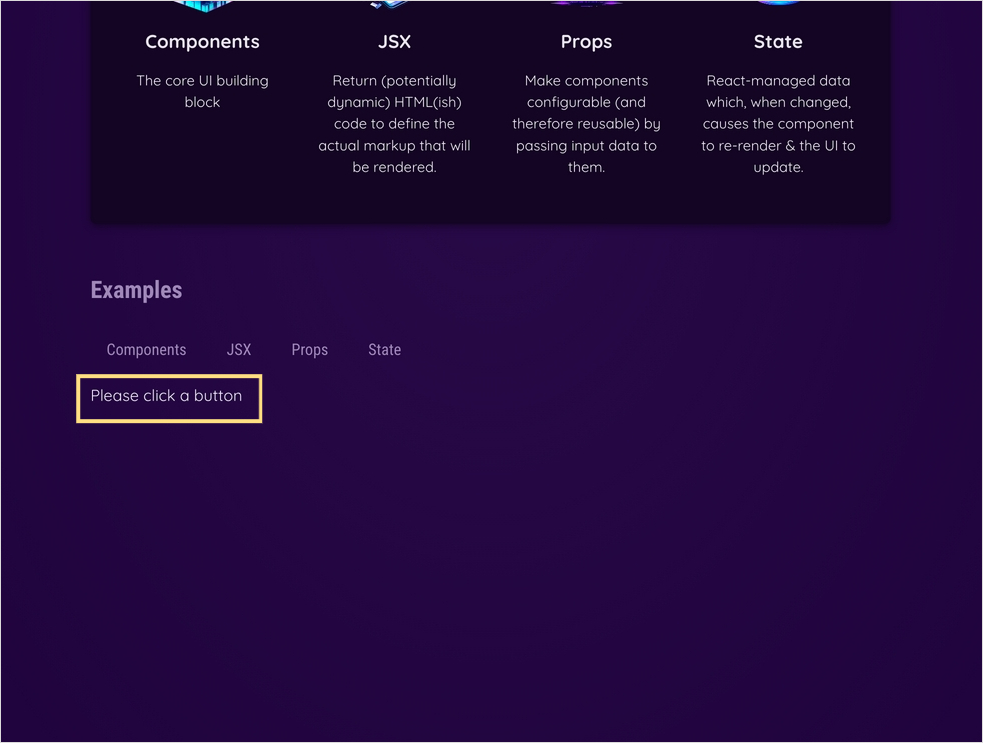The image size is (983, 743).
Task: Select the Components card title
Action: (x=202, y=42)
